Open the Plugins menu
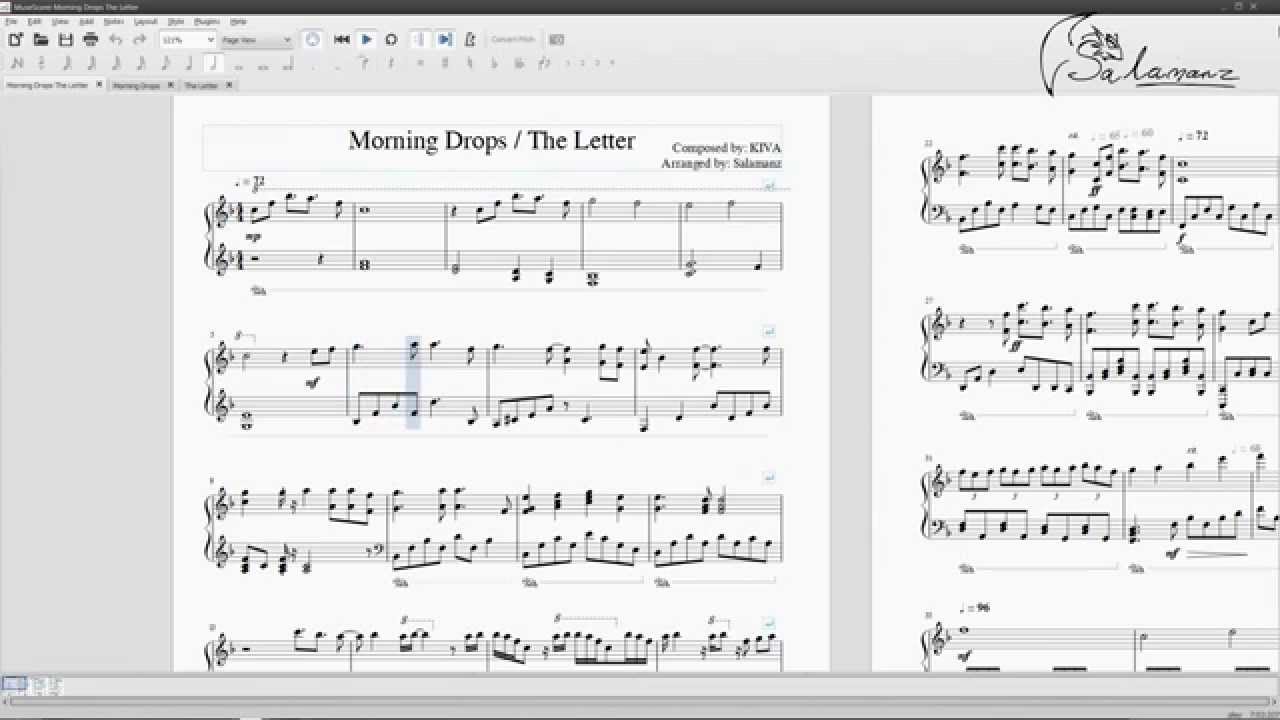 [207, 21]
